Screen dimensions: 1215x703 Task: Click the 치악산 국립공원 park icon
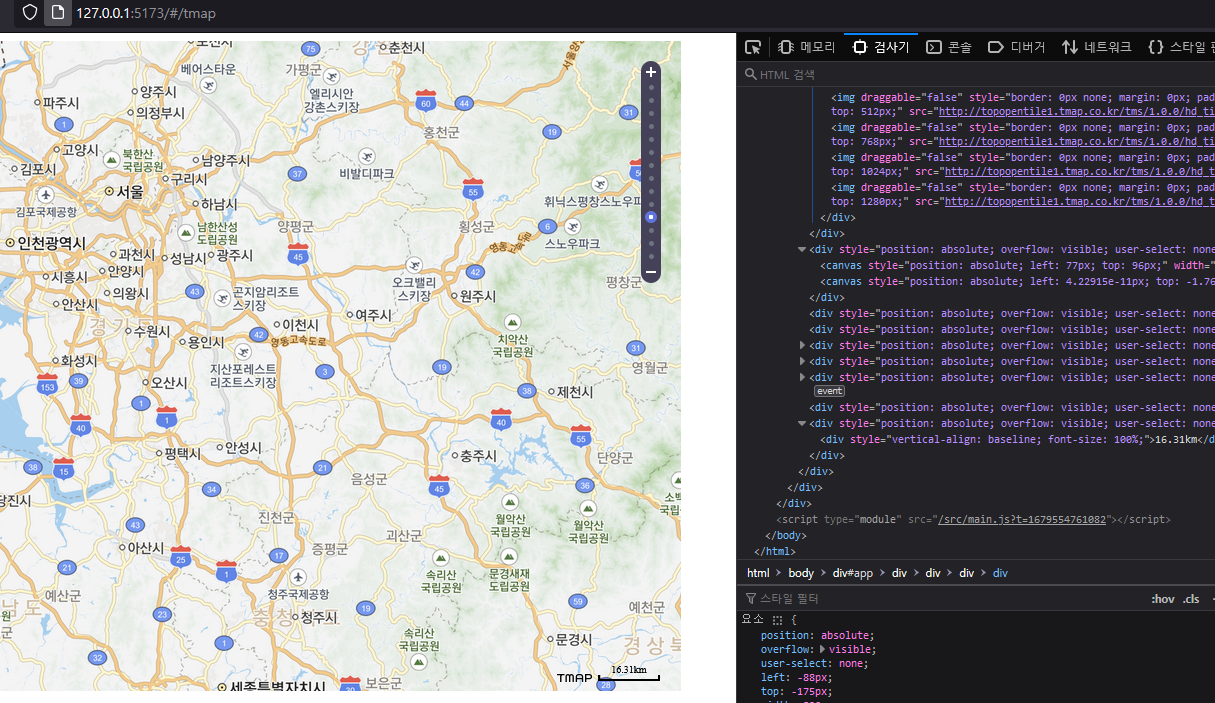(513, 322)
